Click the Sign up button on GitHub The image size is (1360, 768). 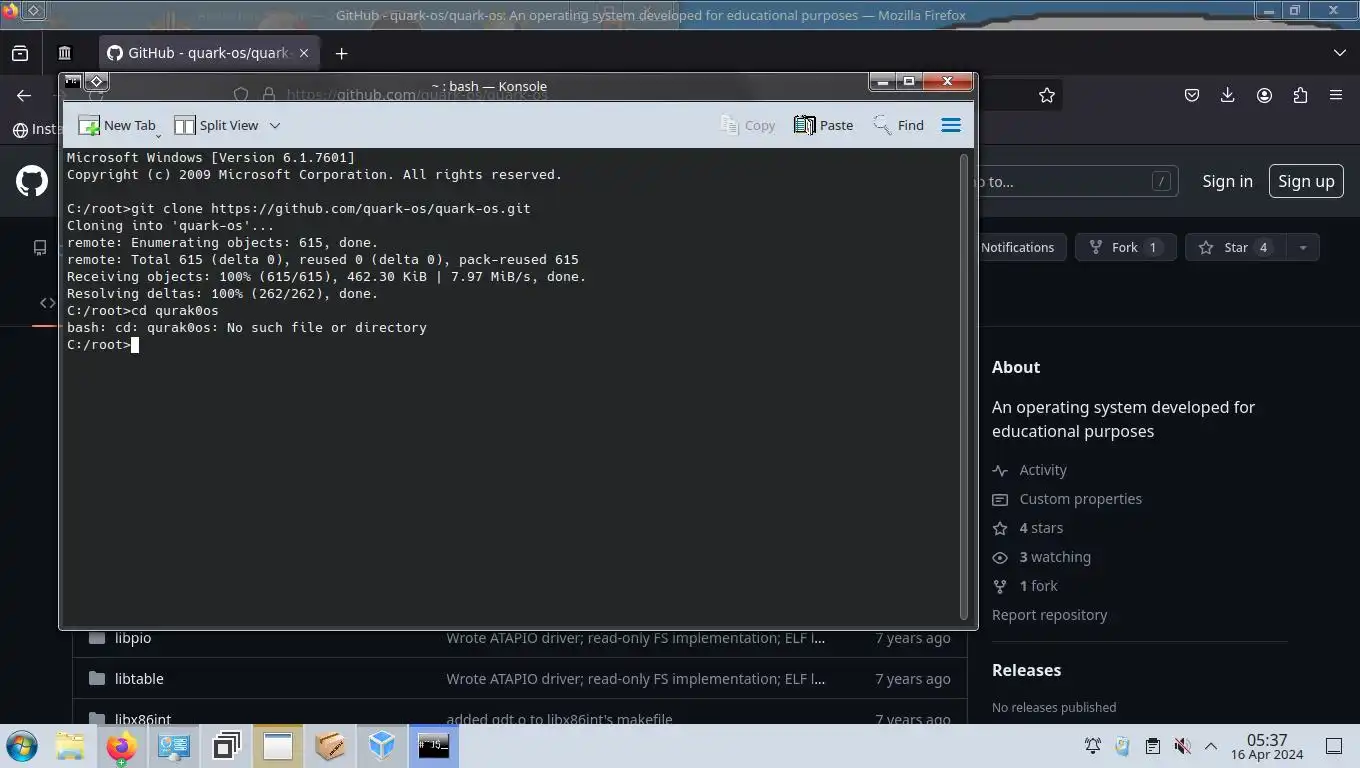pos(1306,181)
